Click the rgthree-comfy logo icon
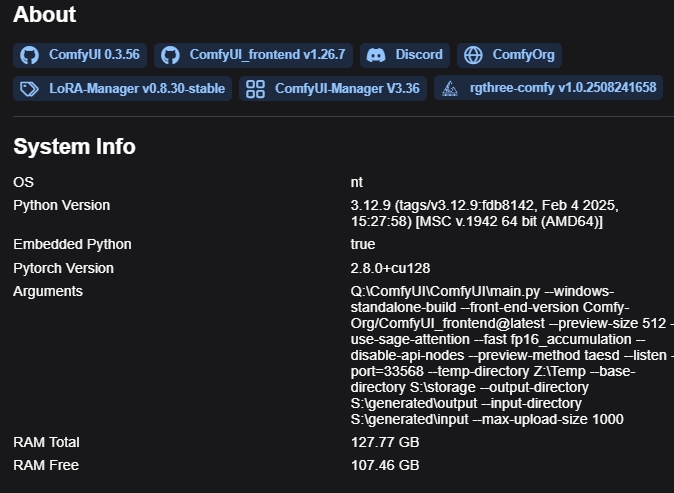The image size is (674, 493). [x=450, y=89]
